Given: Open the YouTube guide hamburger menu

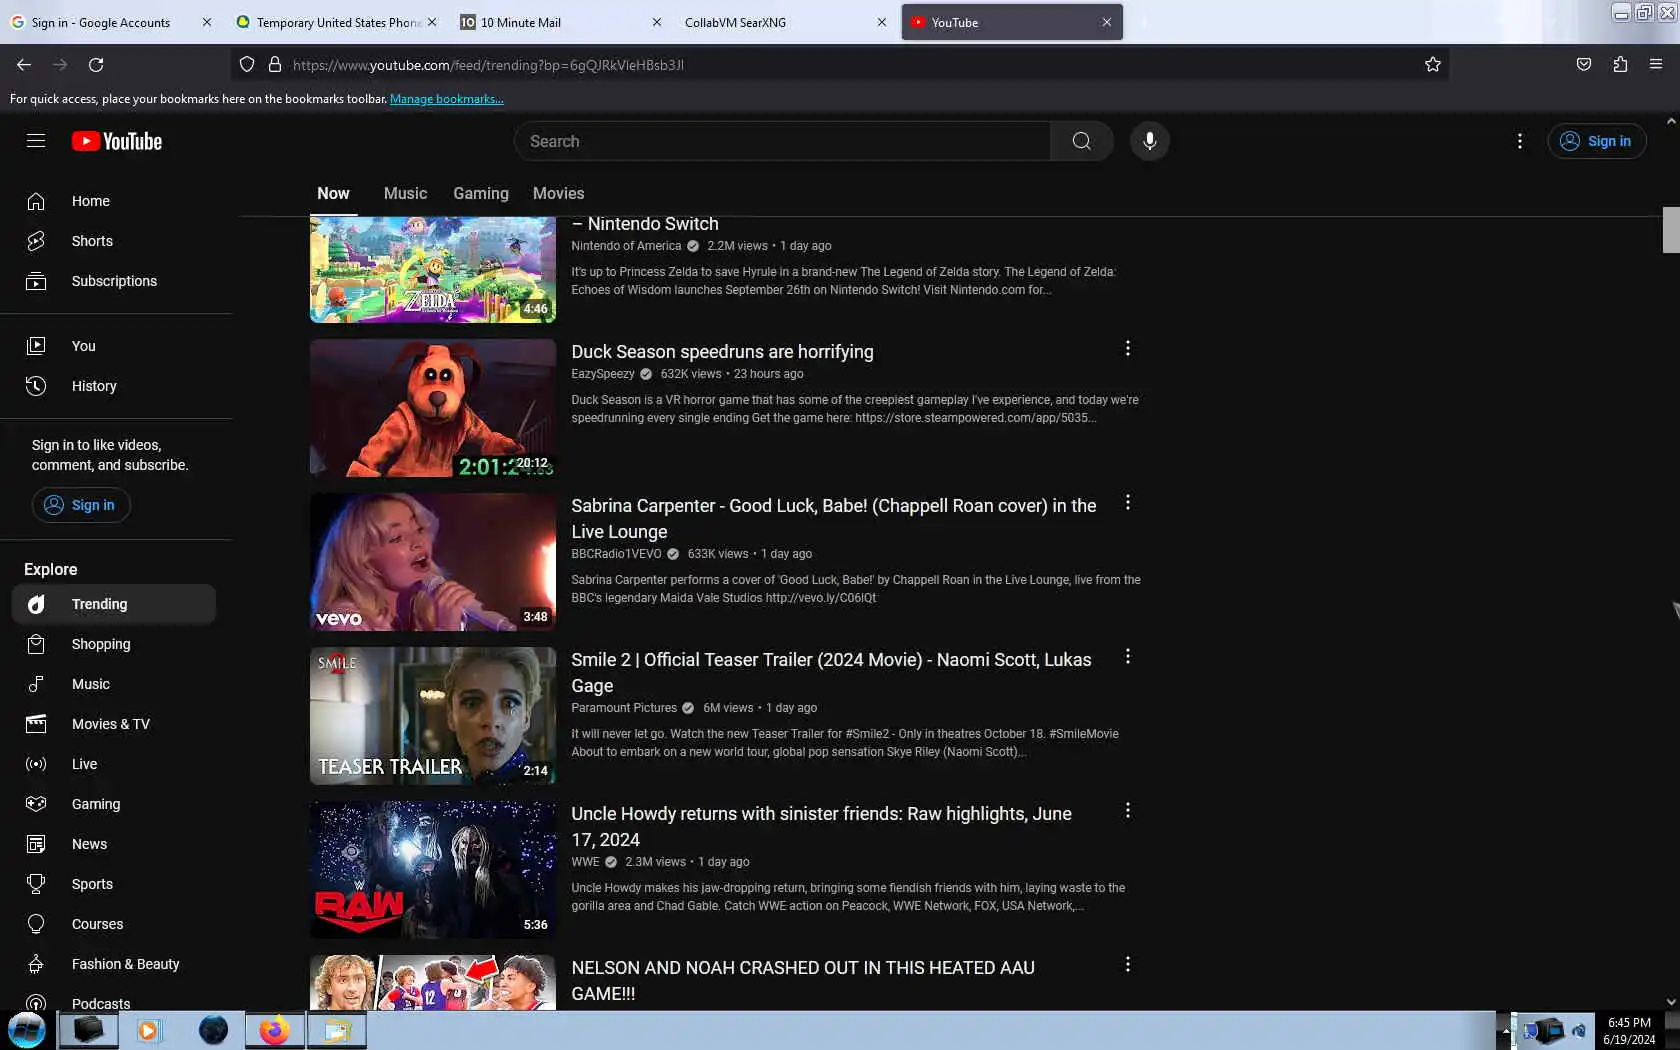Looking at the screenshot, I should (x=36, y=141).
